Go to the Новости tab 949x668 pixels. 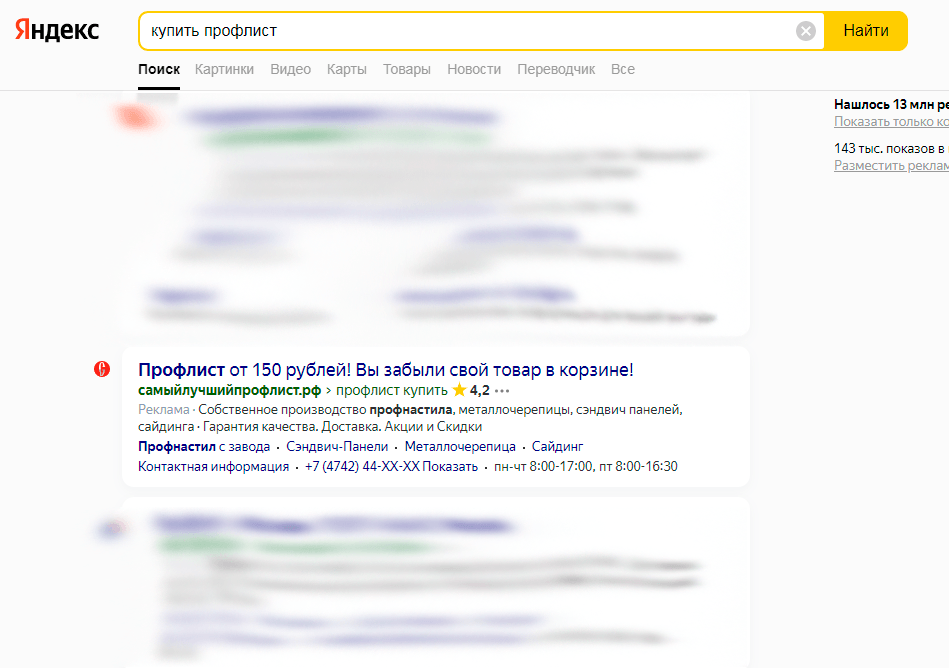pos(474,70)
